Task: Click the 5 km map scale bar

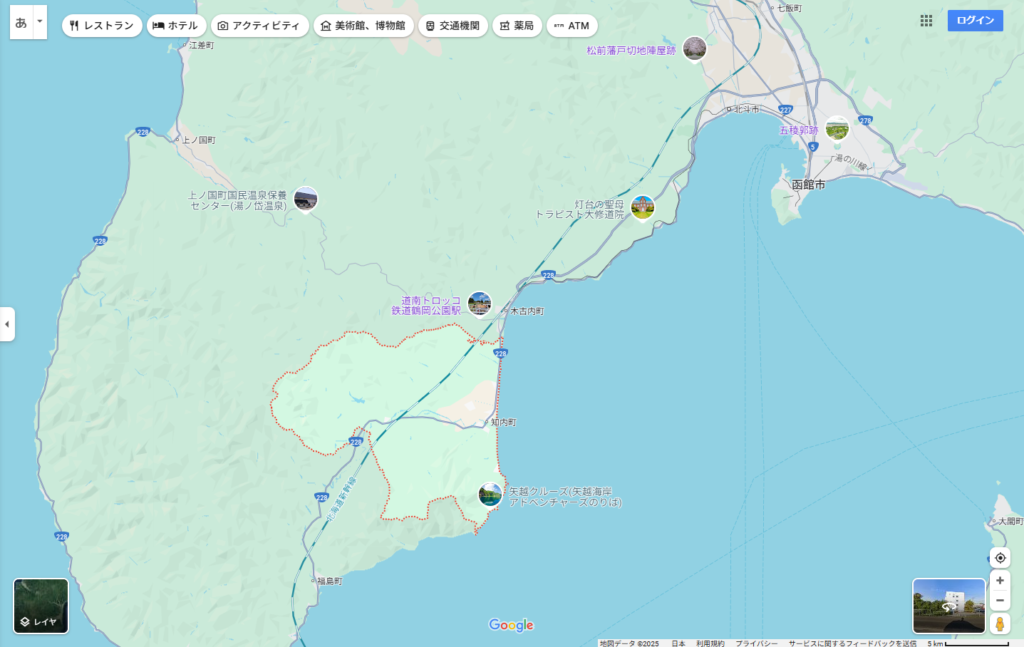Action: pyautogui.click(x=968, y=643)
